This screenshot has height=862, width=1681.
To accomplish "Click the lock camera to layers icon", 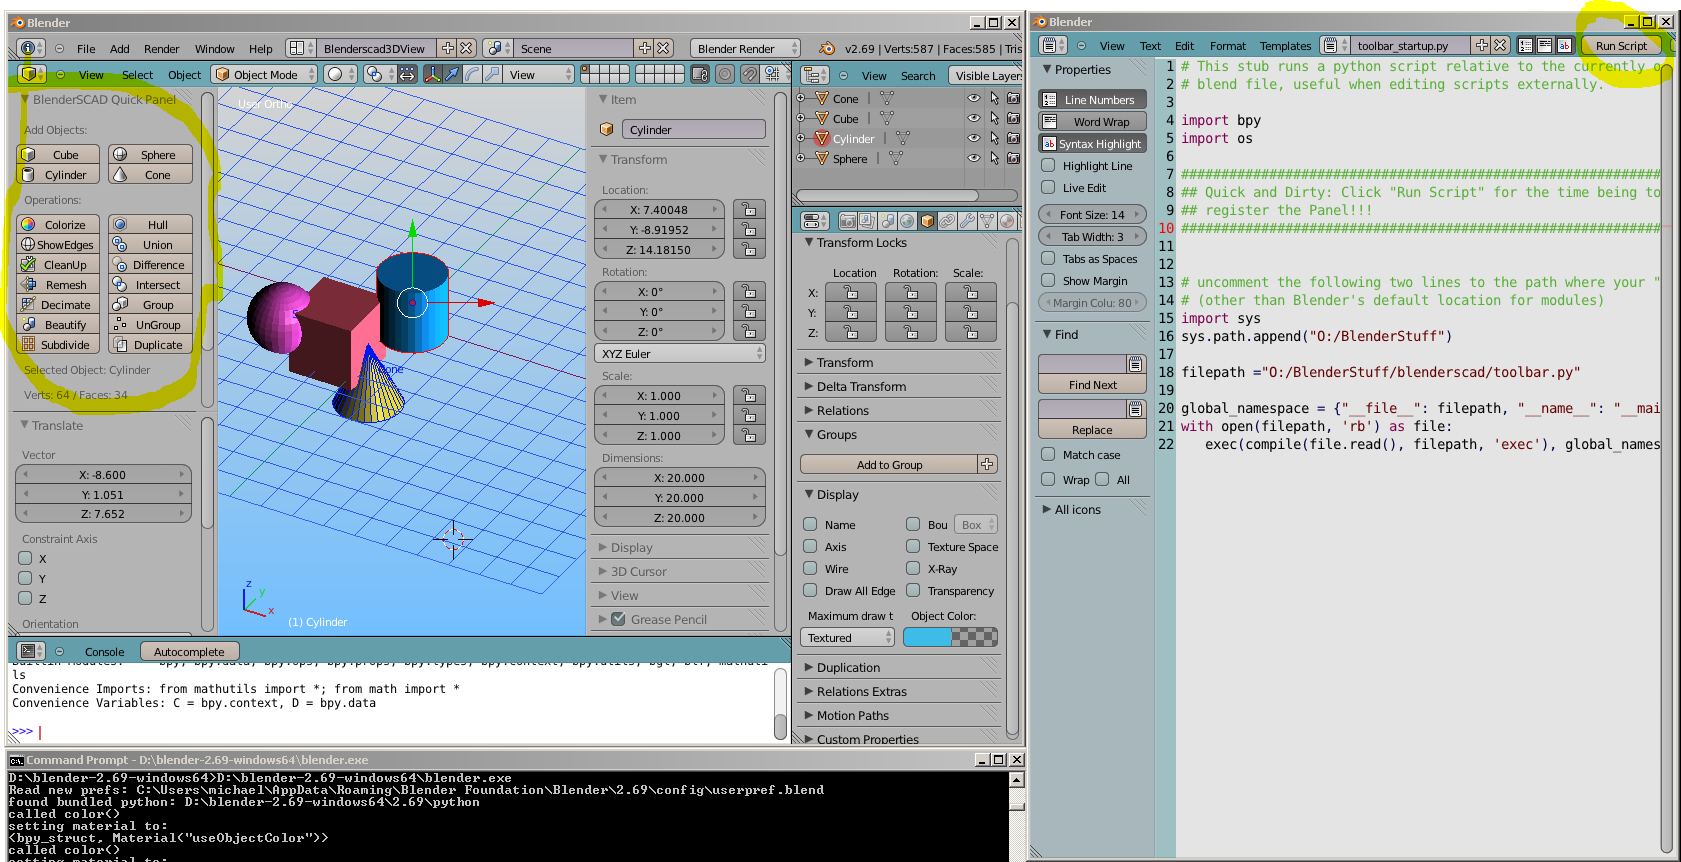I will pyautogui.click(x=701, y=75).
